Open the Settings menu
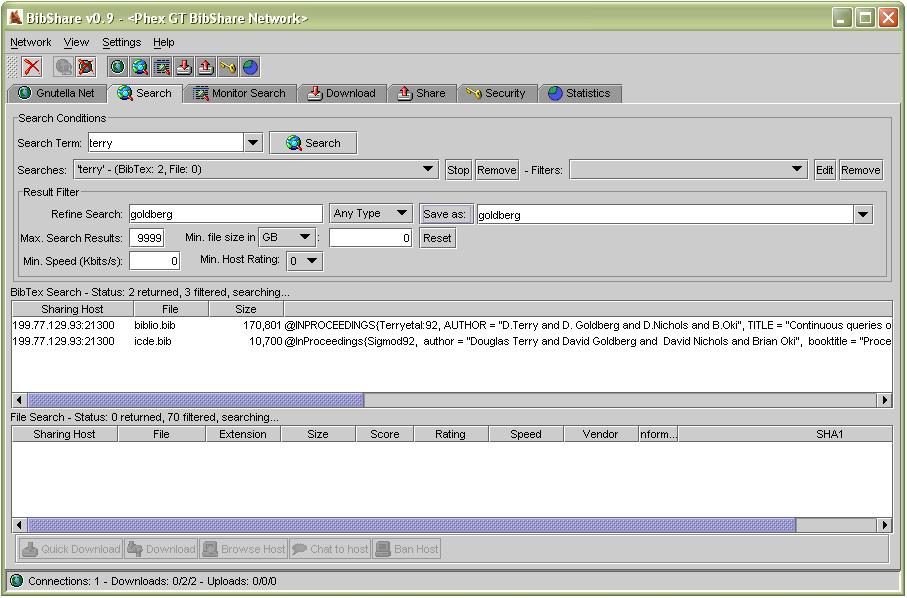907x598 pixels. click(x=121, y=42)
